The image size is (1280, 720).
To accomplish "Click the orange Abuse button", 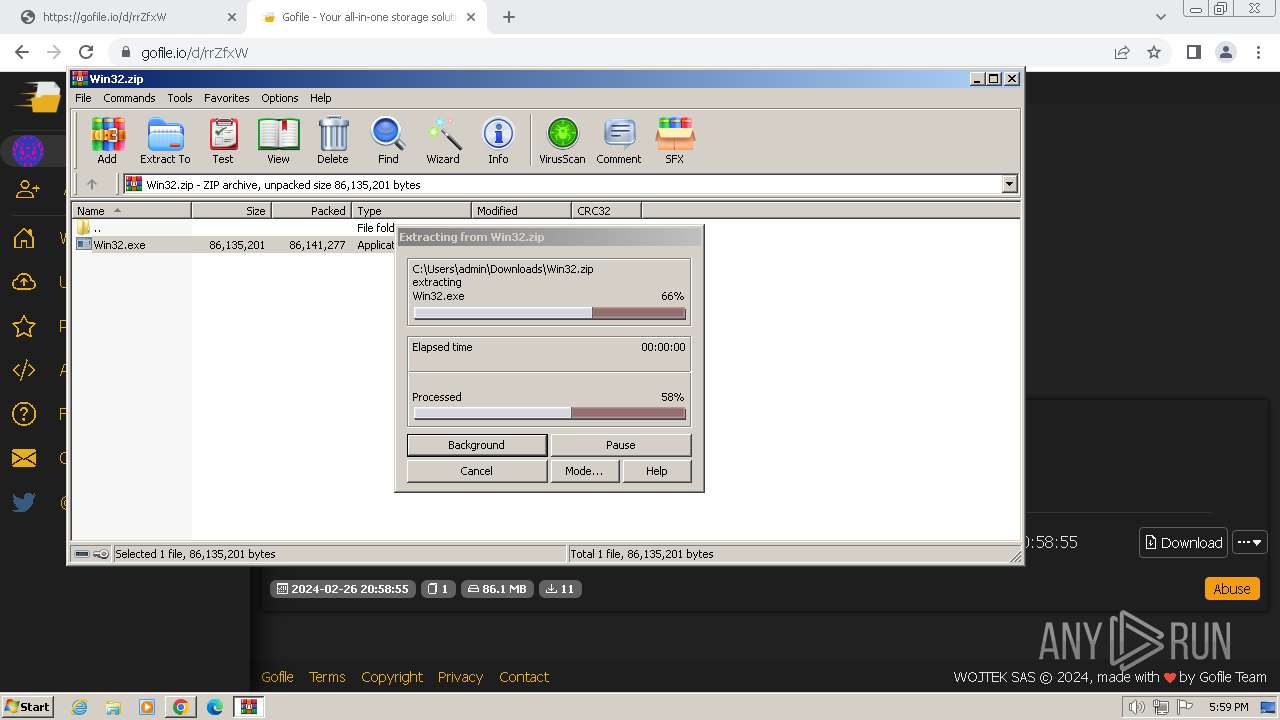I will (1232, 589).
